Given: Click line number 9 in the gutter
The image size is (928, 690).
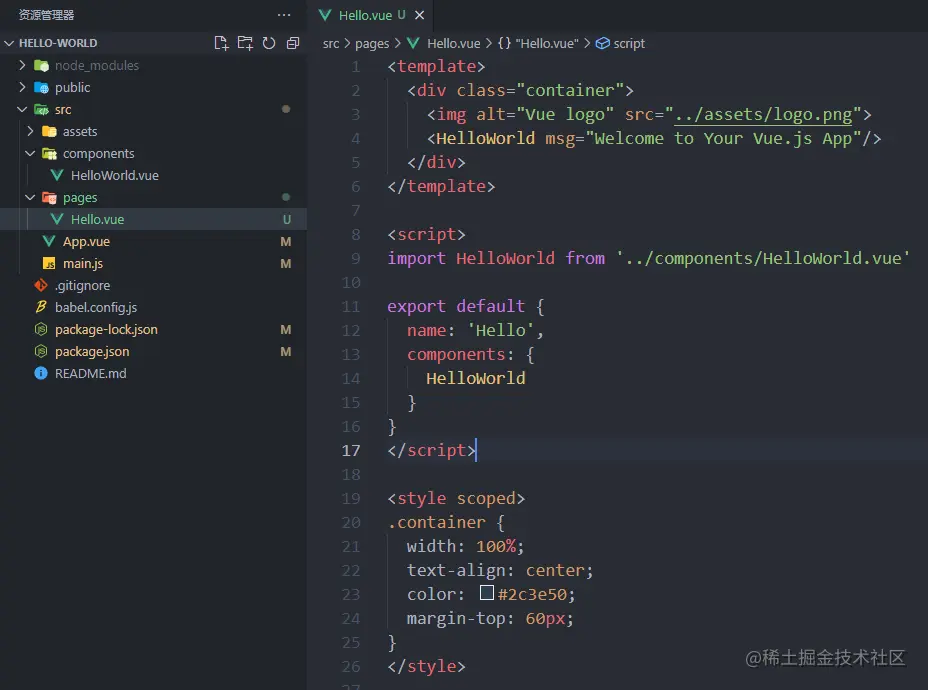Looking at the screenshot, I should tap(355, 259).
